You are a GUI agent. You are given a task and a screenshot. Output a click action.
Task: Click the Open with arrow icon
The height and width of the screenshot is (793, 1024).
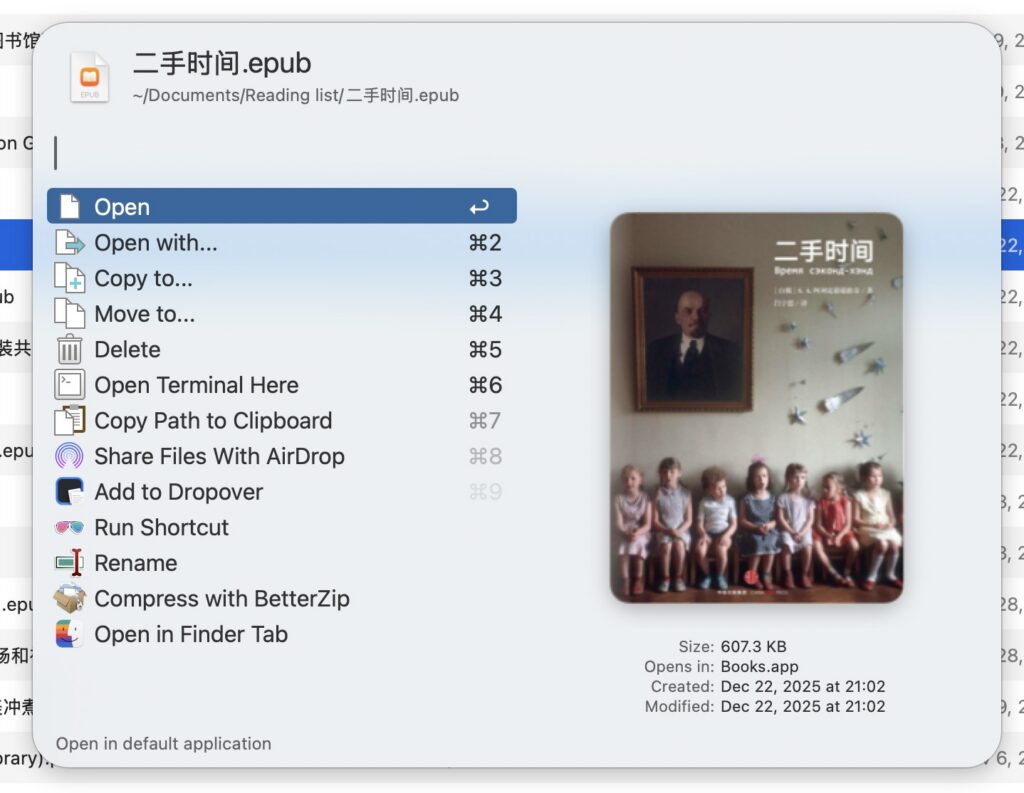69,242
